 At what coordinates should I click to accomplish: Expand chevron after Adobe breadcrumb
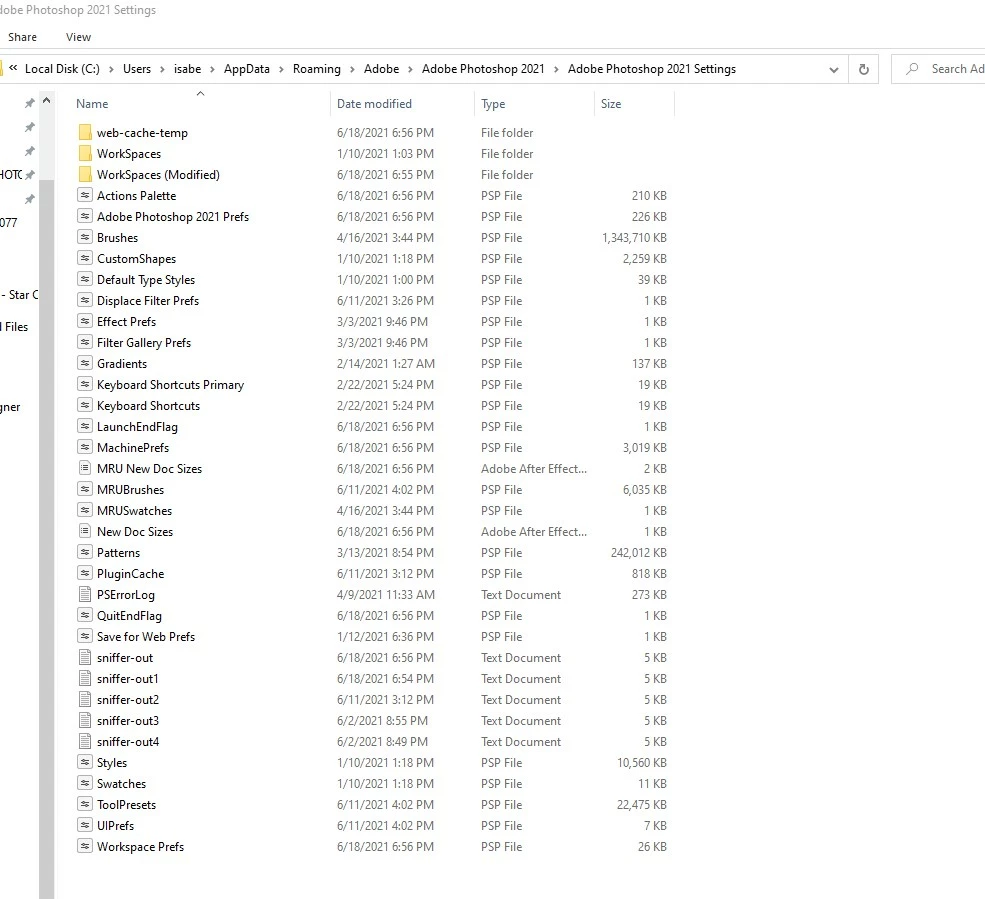(410, 69)
